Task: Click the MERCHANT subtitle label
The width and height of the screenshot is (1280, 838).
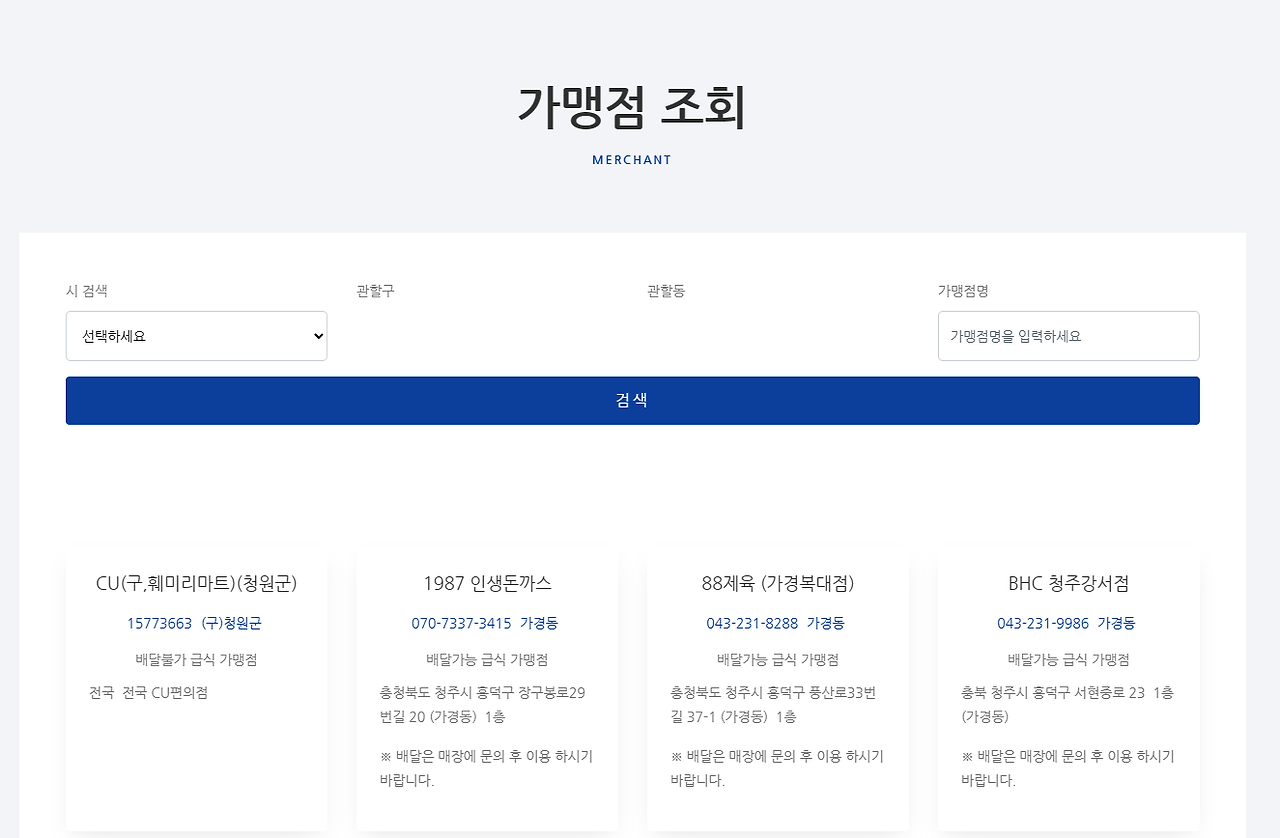Action: point(632,159)
